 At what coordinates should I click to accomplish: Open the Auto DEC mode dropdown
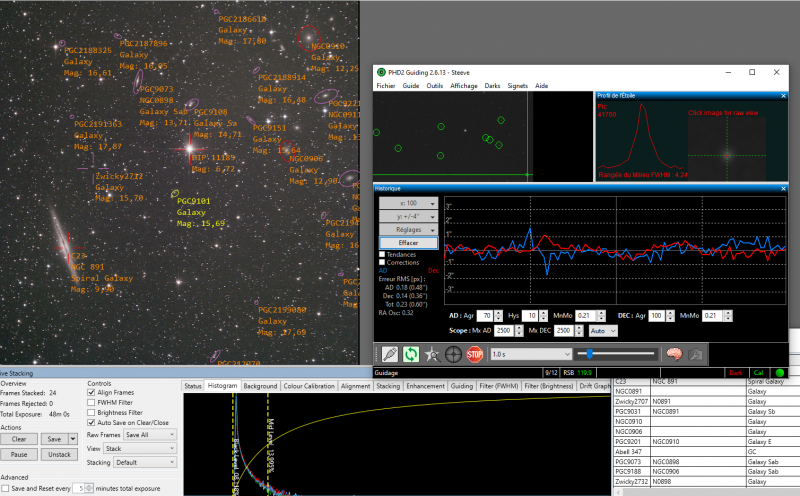(603, 331)
